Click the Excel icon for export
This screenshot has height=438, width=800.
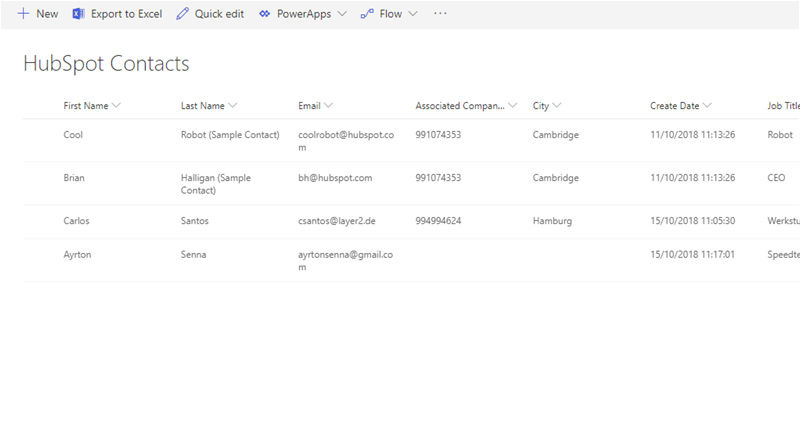[78, 14]
